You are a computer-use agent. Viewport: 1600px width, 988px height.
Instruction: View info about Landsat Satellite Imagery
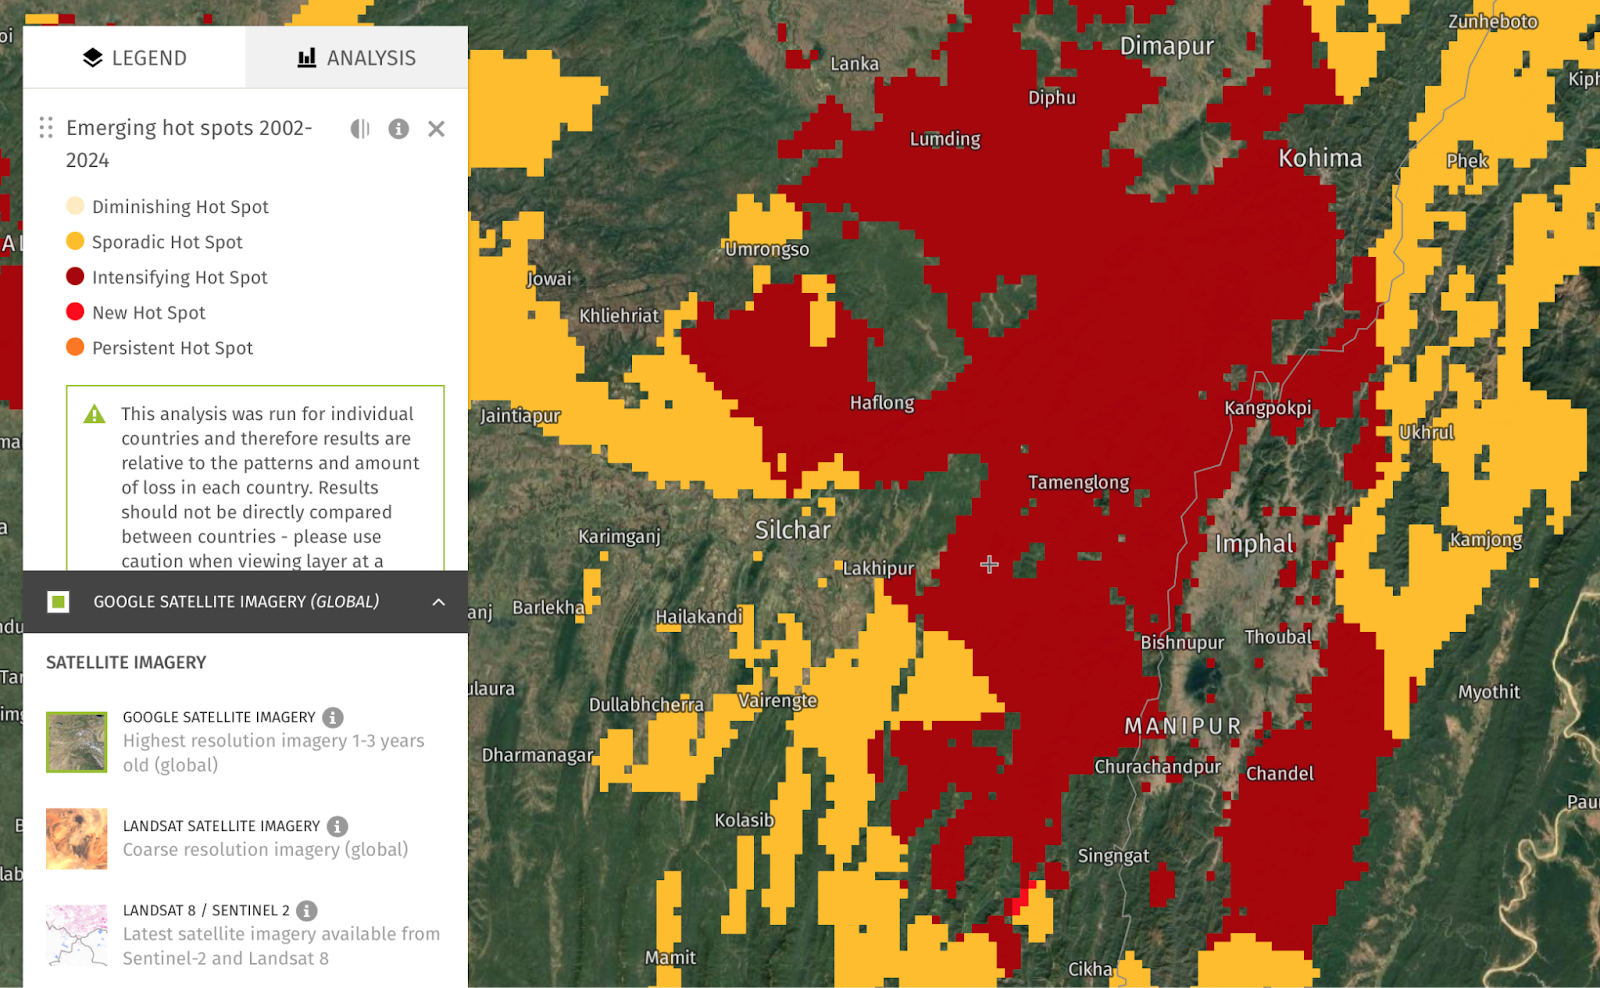[x=338, y=826]
